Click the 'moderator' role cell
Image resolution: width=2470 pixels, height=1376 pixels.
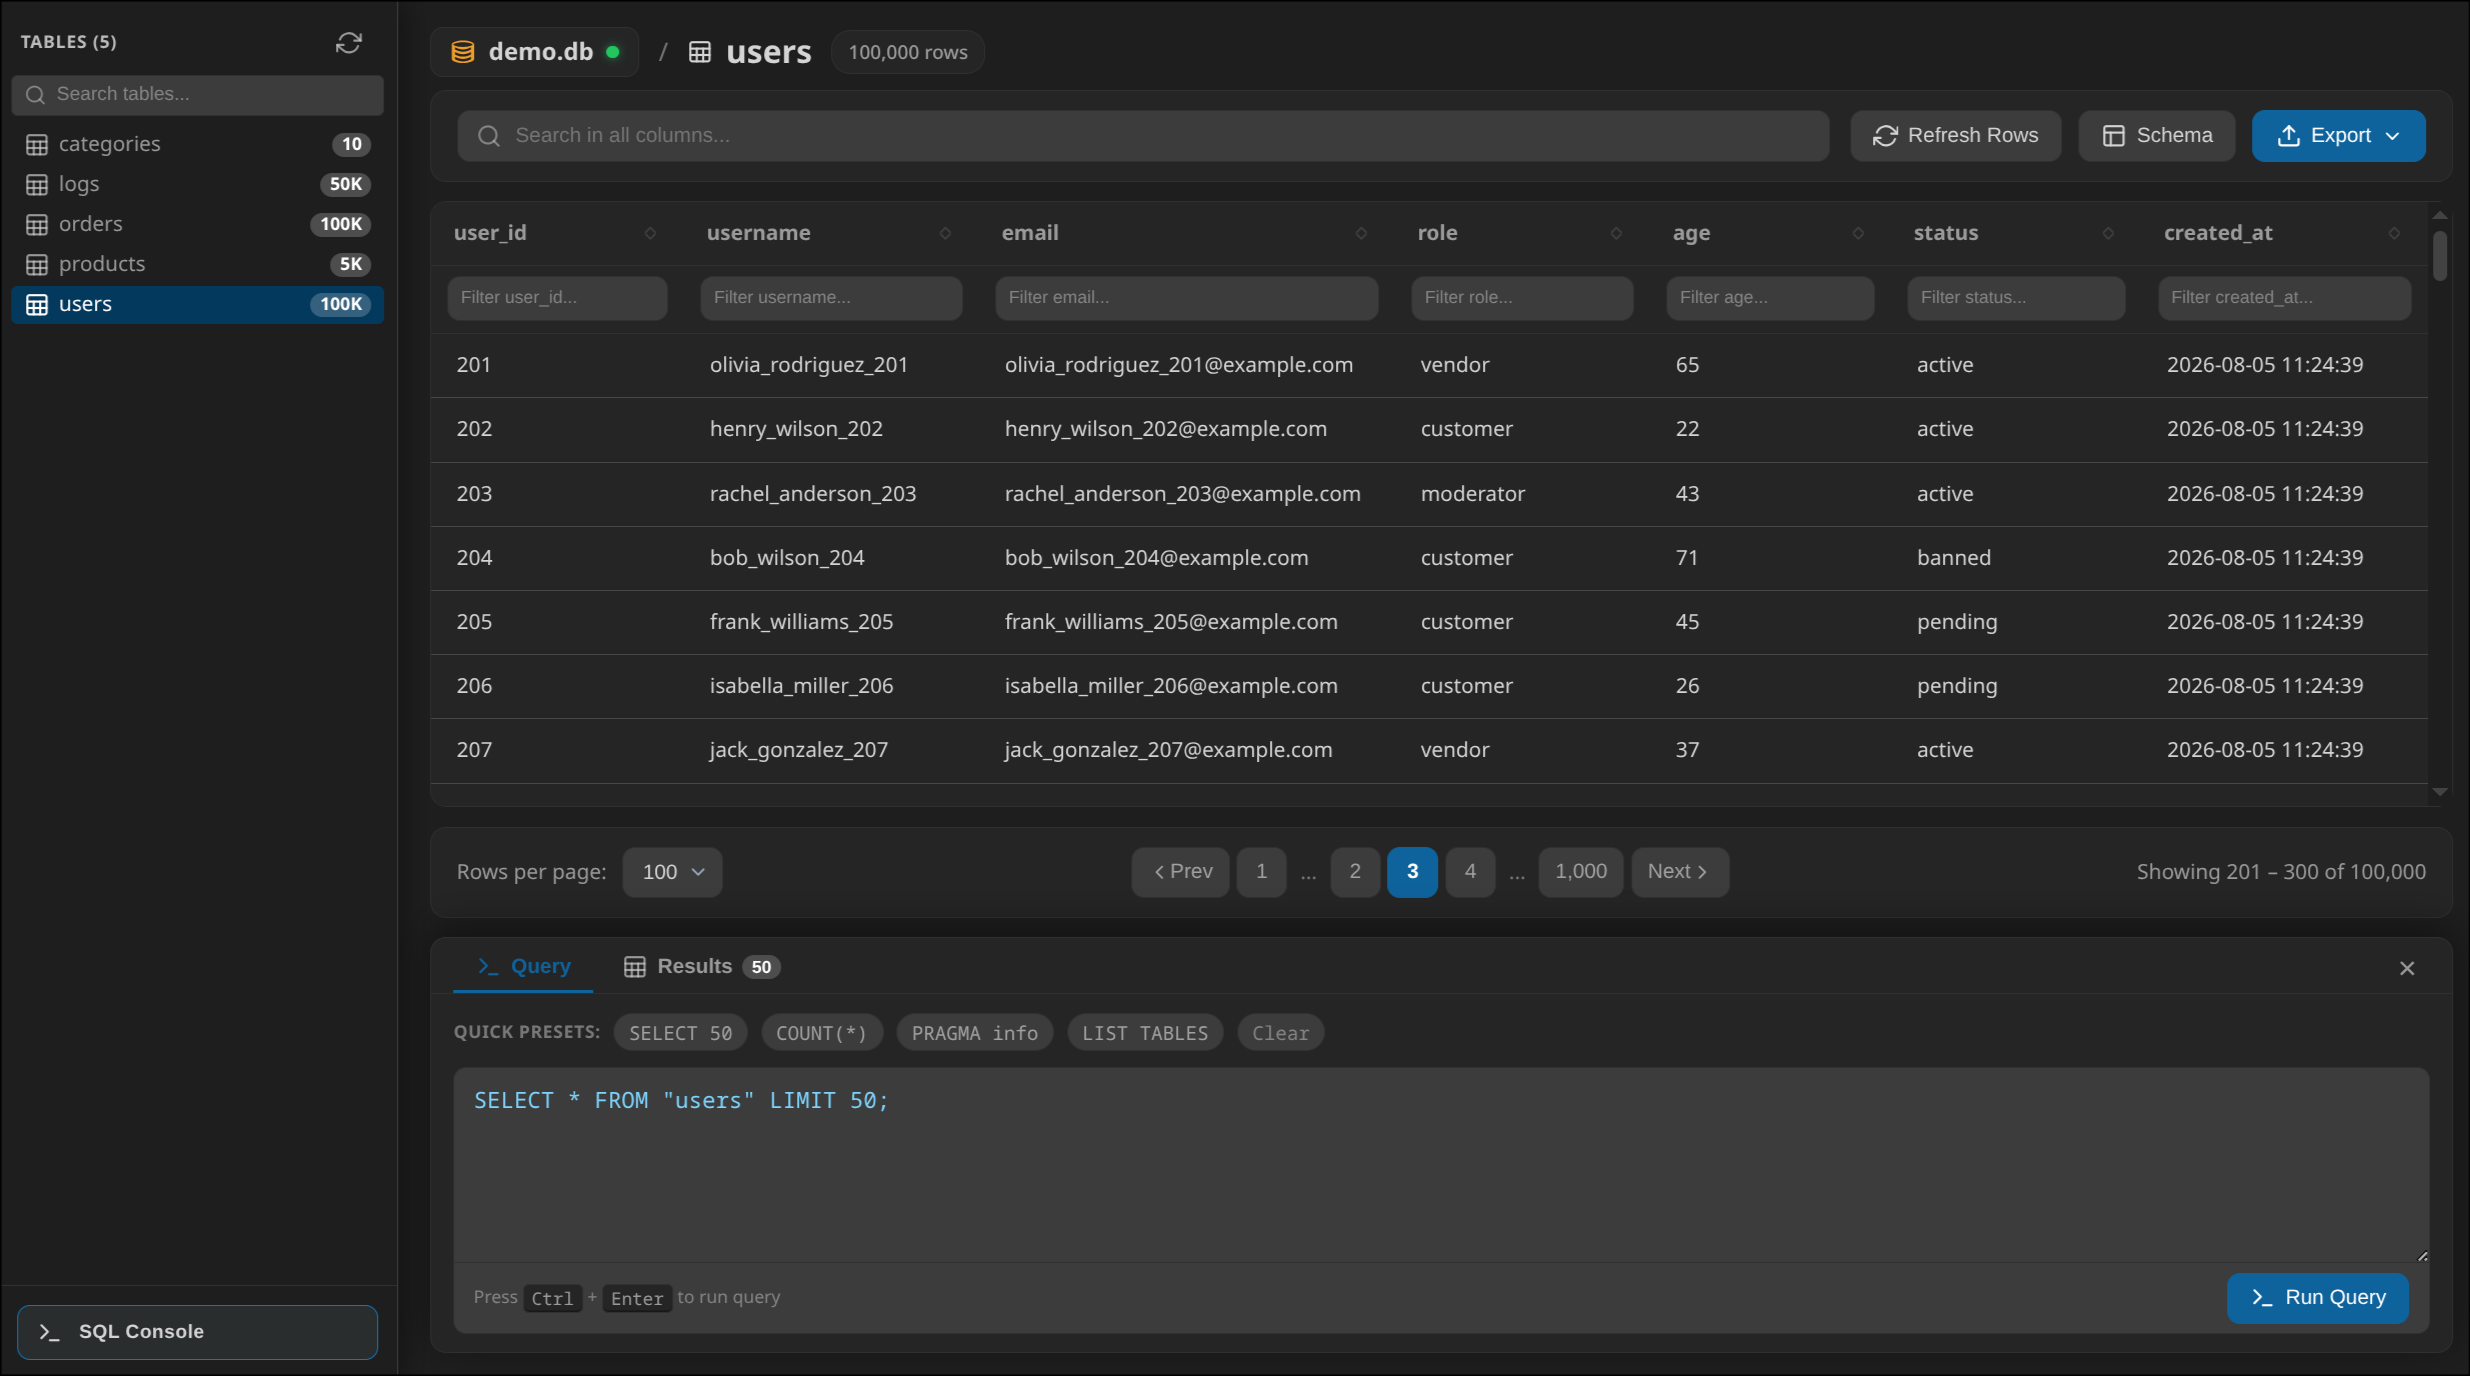(x=1472, y=494)
